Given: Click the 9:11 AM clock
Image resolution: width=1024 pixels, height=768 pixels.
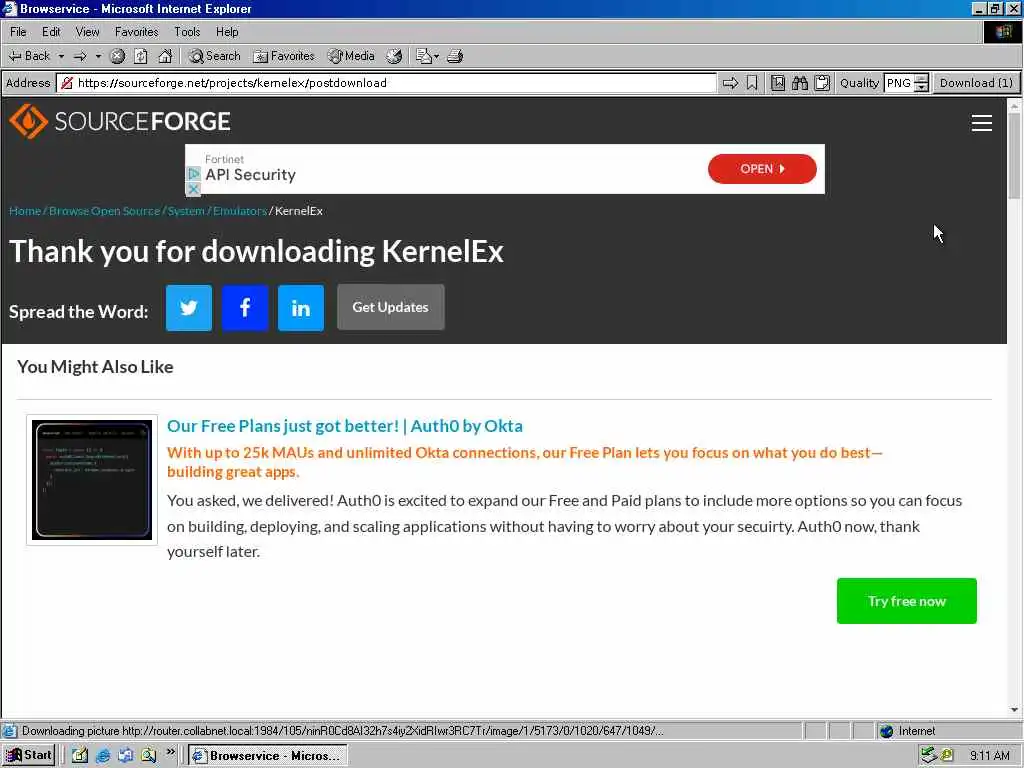Looking at the screenshot, I should [x=990, y=756].
